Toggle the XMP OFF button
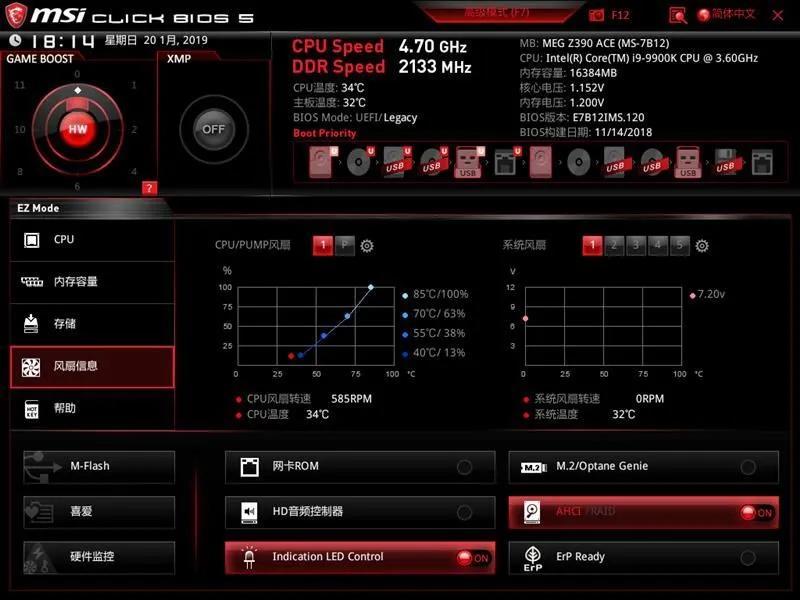 point(213,129)
